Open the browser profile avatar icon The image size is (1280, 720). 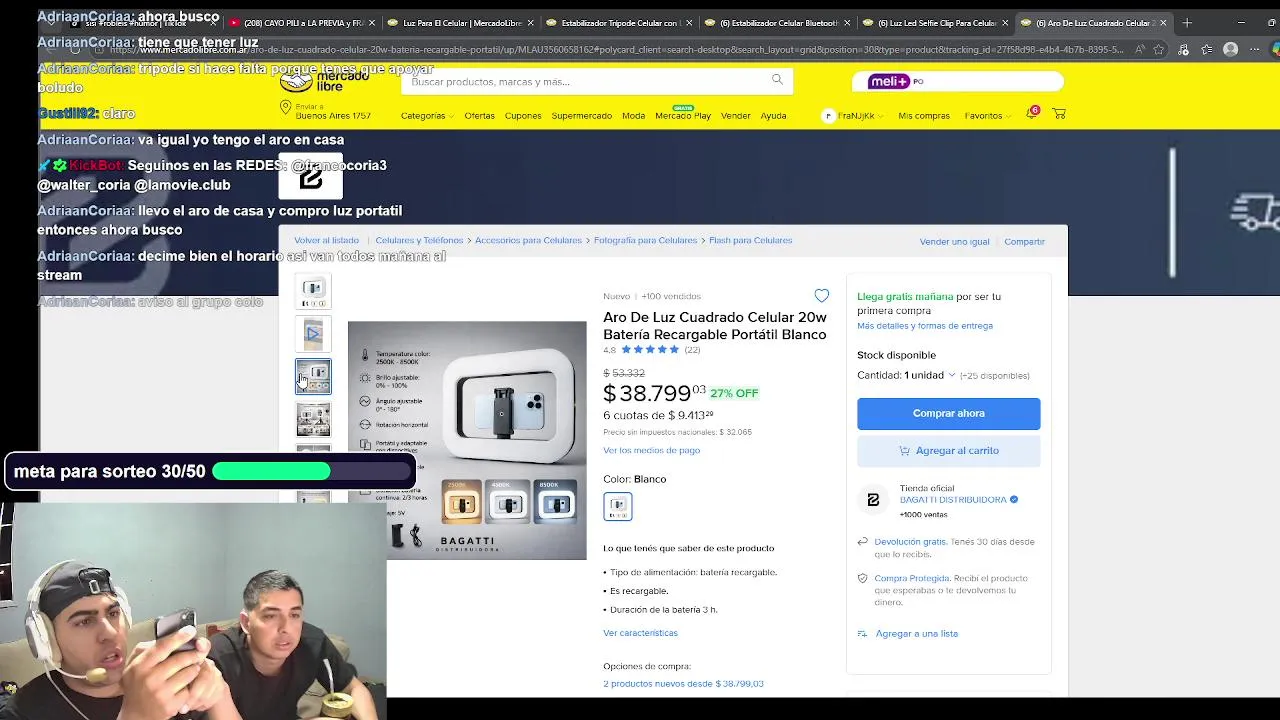click(x=1231, y=49)
